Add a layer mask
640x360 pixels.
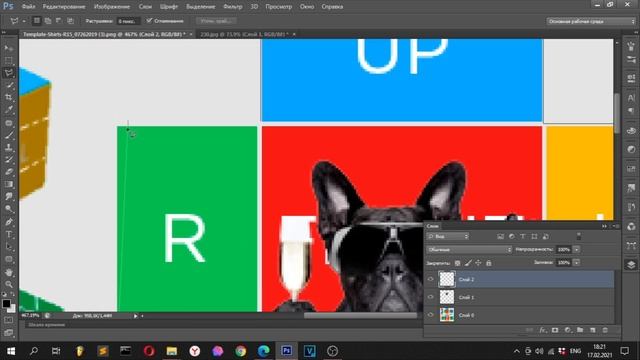(555, 330)
